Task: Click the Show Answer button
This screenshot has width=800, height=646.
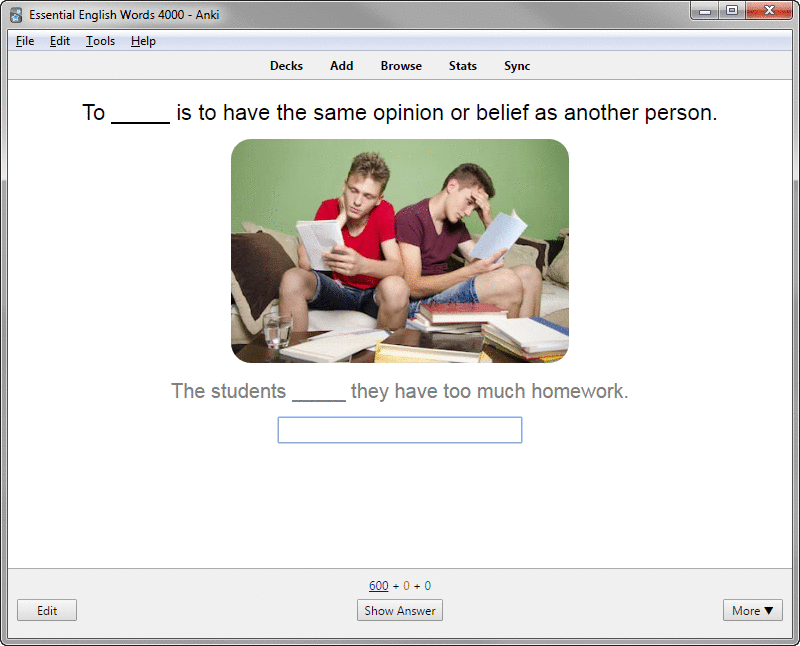Action: pos(400,610)
